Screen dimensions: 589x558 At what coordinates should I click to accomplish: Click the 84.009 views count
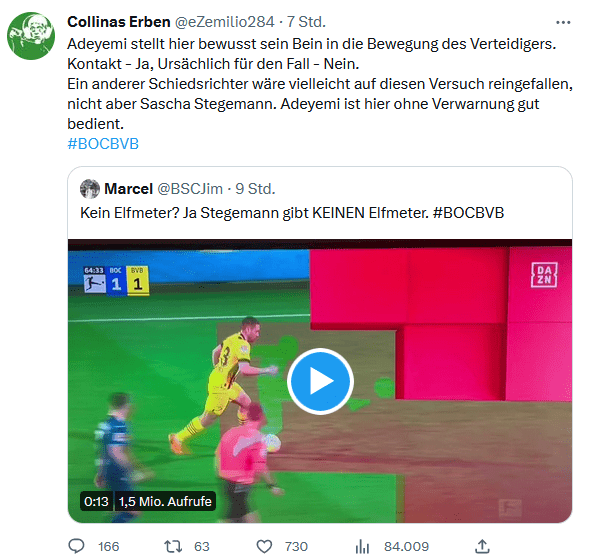[x=406, y=546]
